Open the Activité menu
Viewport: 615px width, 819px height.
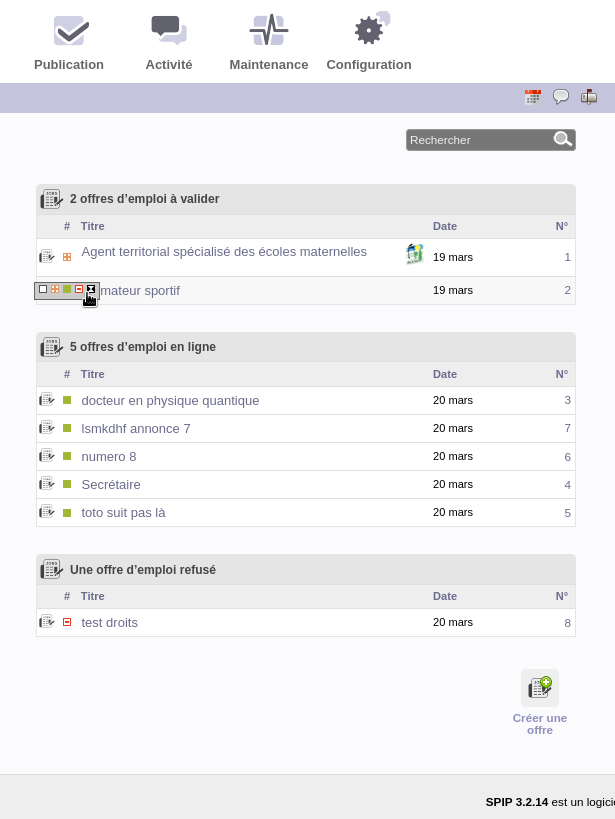169,43
